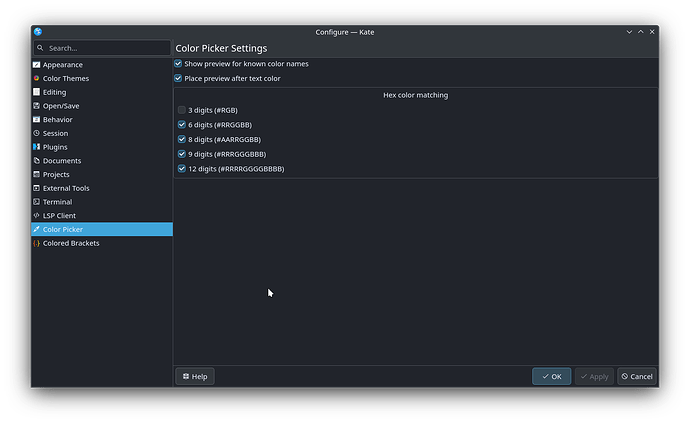690x424 pixels.
Task: Select LSP Client entry
Action: point(102,215)
